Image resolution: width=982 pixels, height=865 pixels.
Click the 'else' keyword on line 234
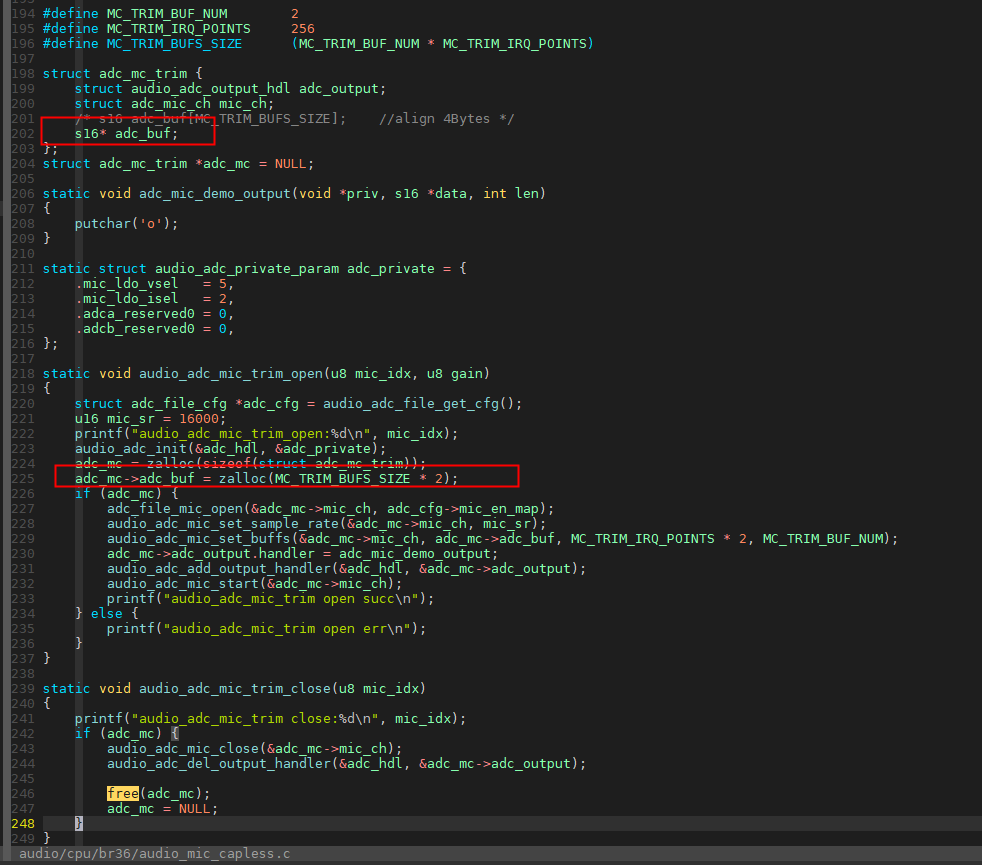coord(107,614)
